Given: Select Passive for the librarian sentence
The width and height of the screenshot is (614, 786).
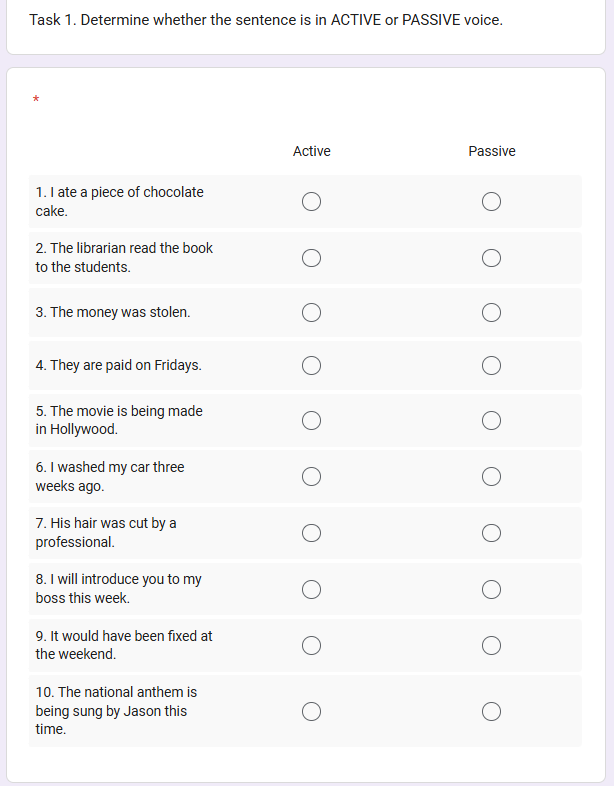Looking at the screenshot, I should pyautogui.click(x=491, y=258).
